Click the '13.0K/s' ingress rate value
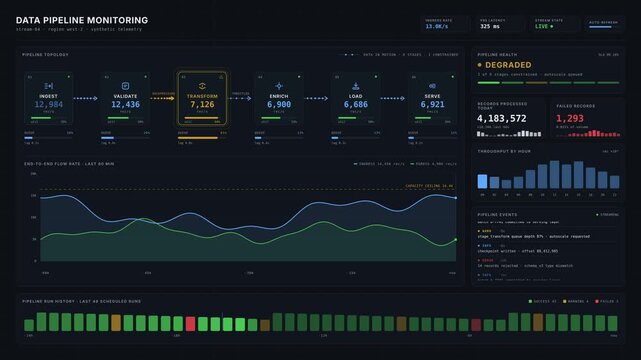Screen dimensions: 641x360 point(437,27)
